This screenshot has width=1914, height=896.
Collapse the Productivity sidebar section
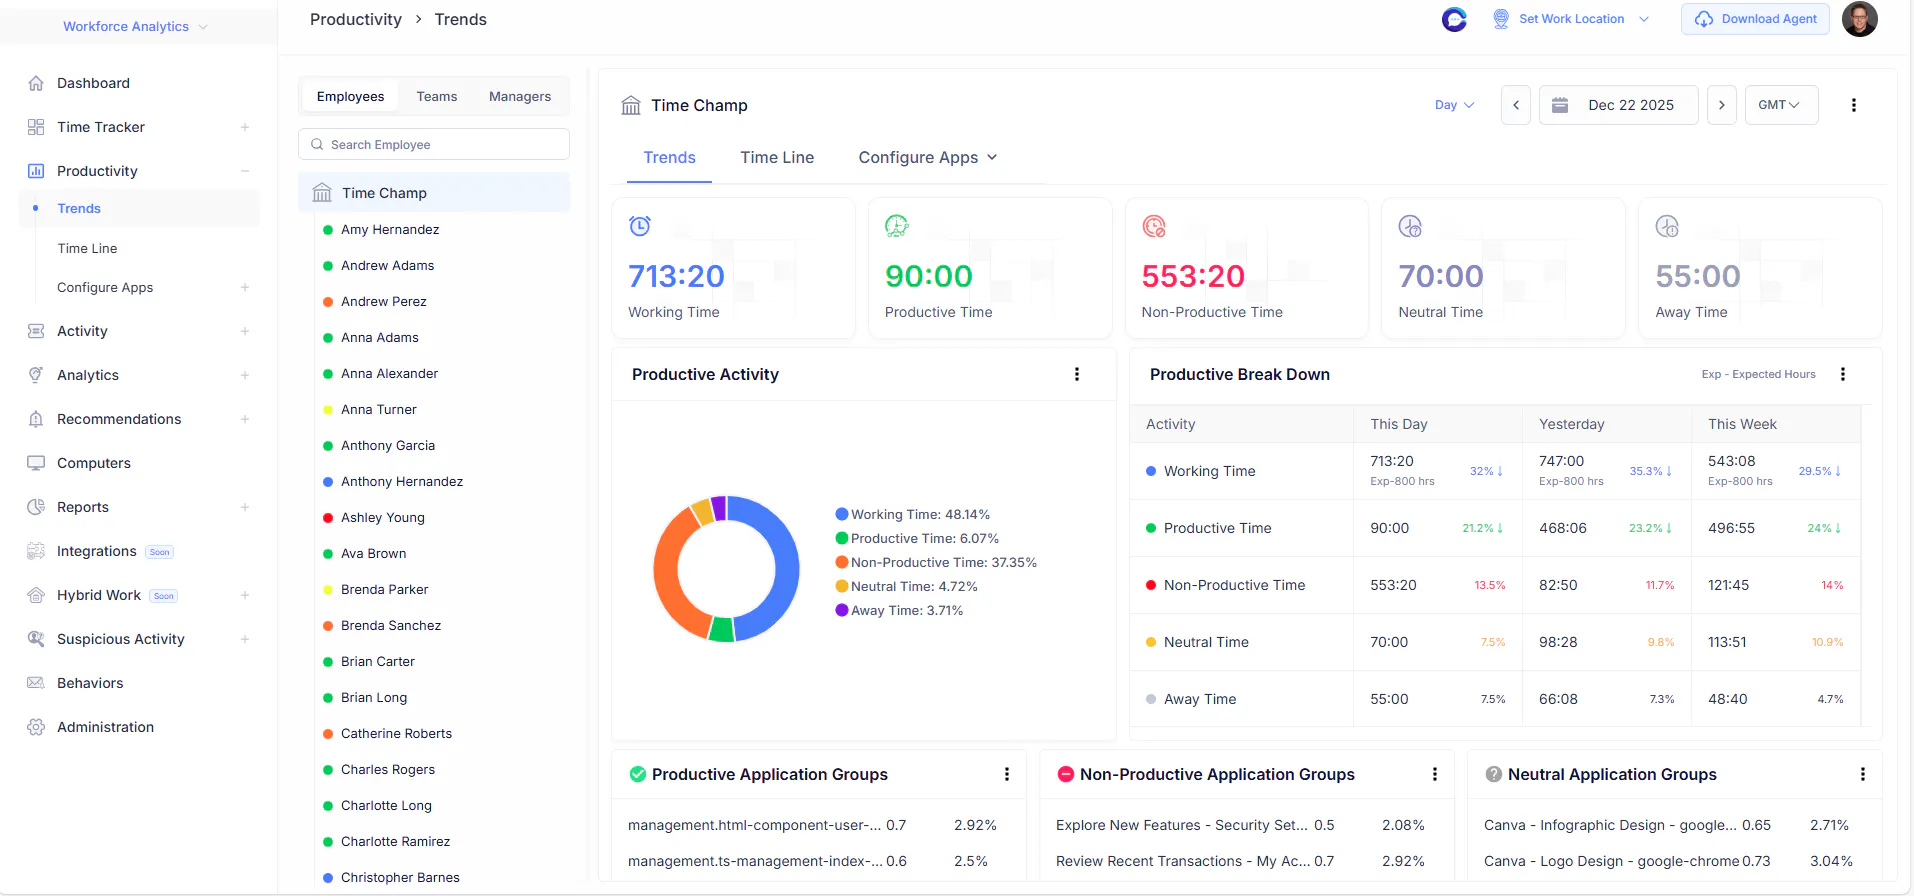tap(245, 171)
